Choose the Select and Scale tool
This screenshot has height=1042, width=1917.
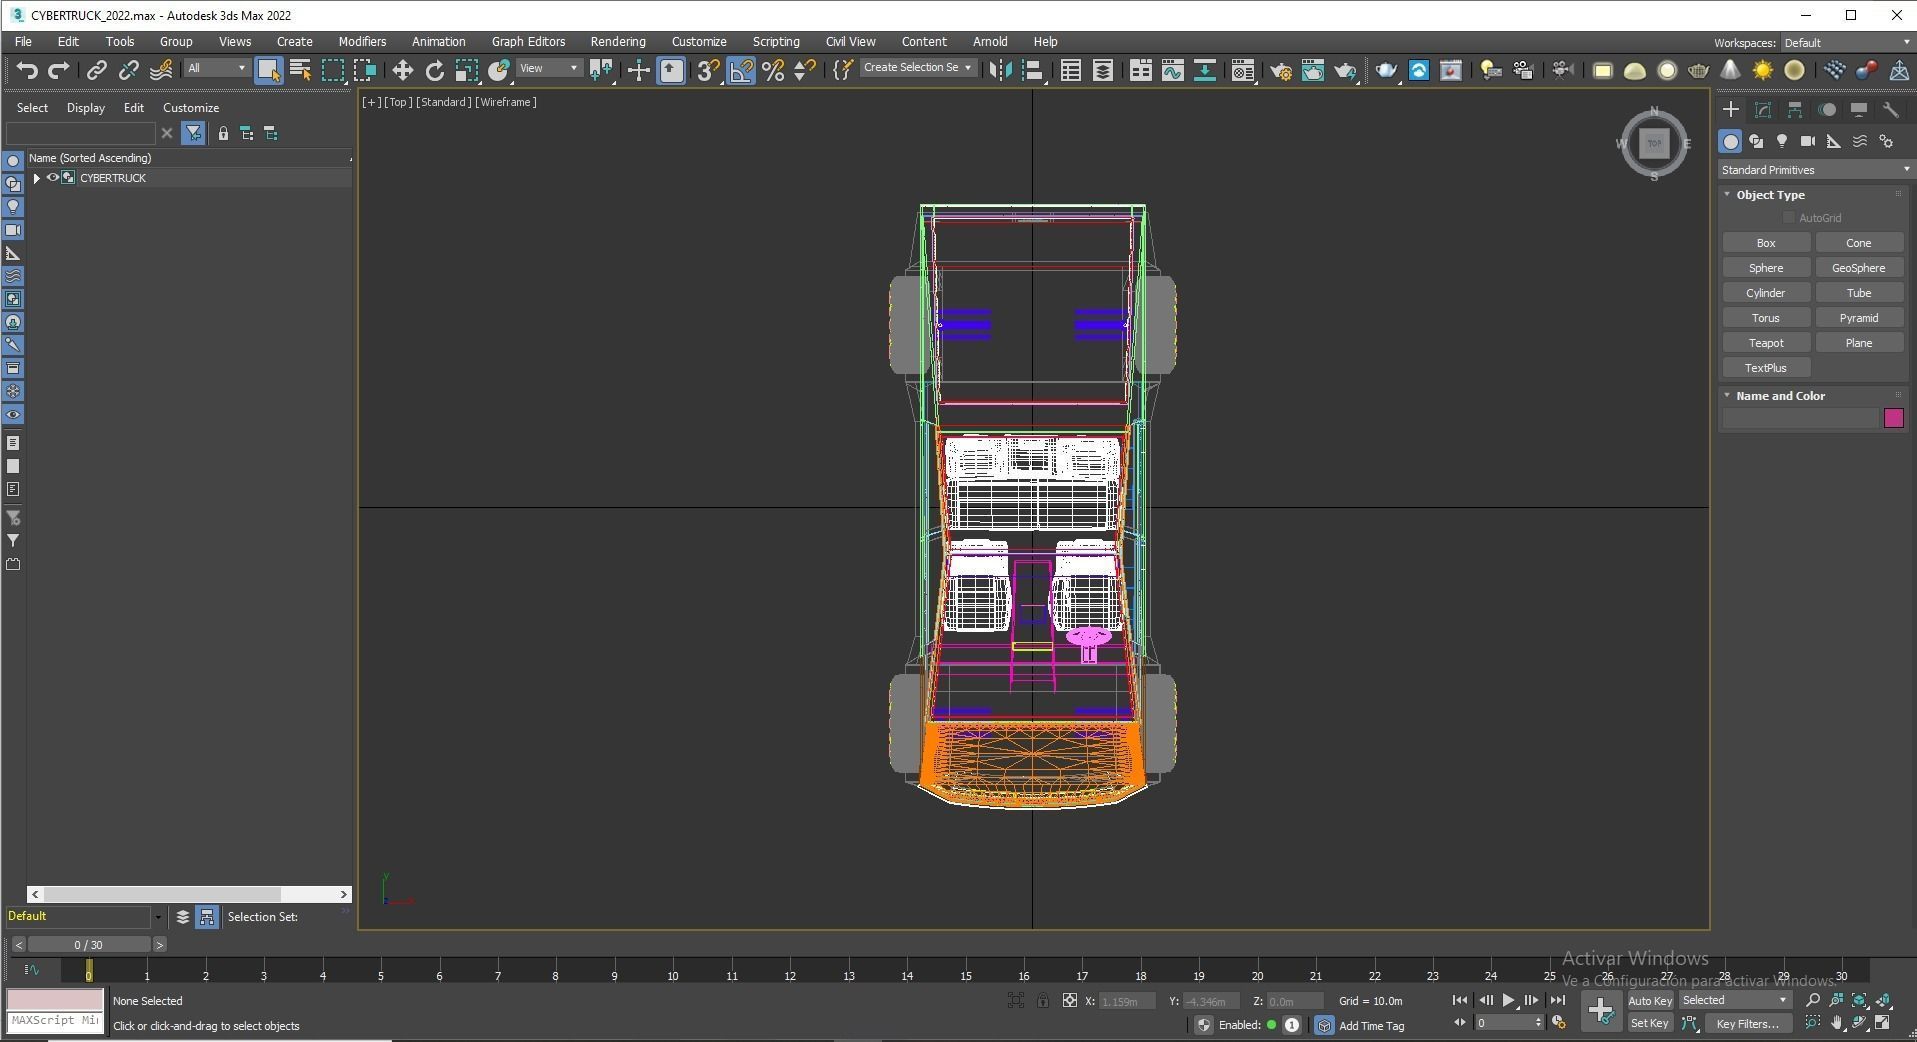466,70
